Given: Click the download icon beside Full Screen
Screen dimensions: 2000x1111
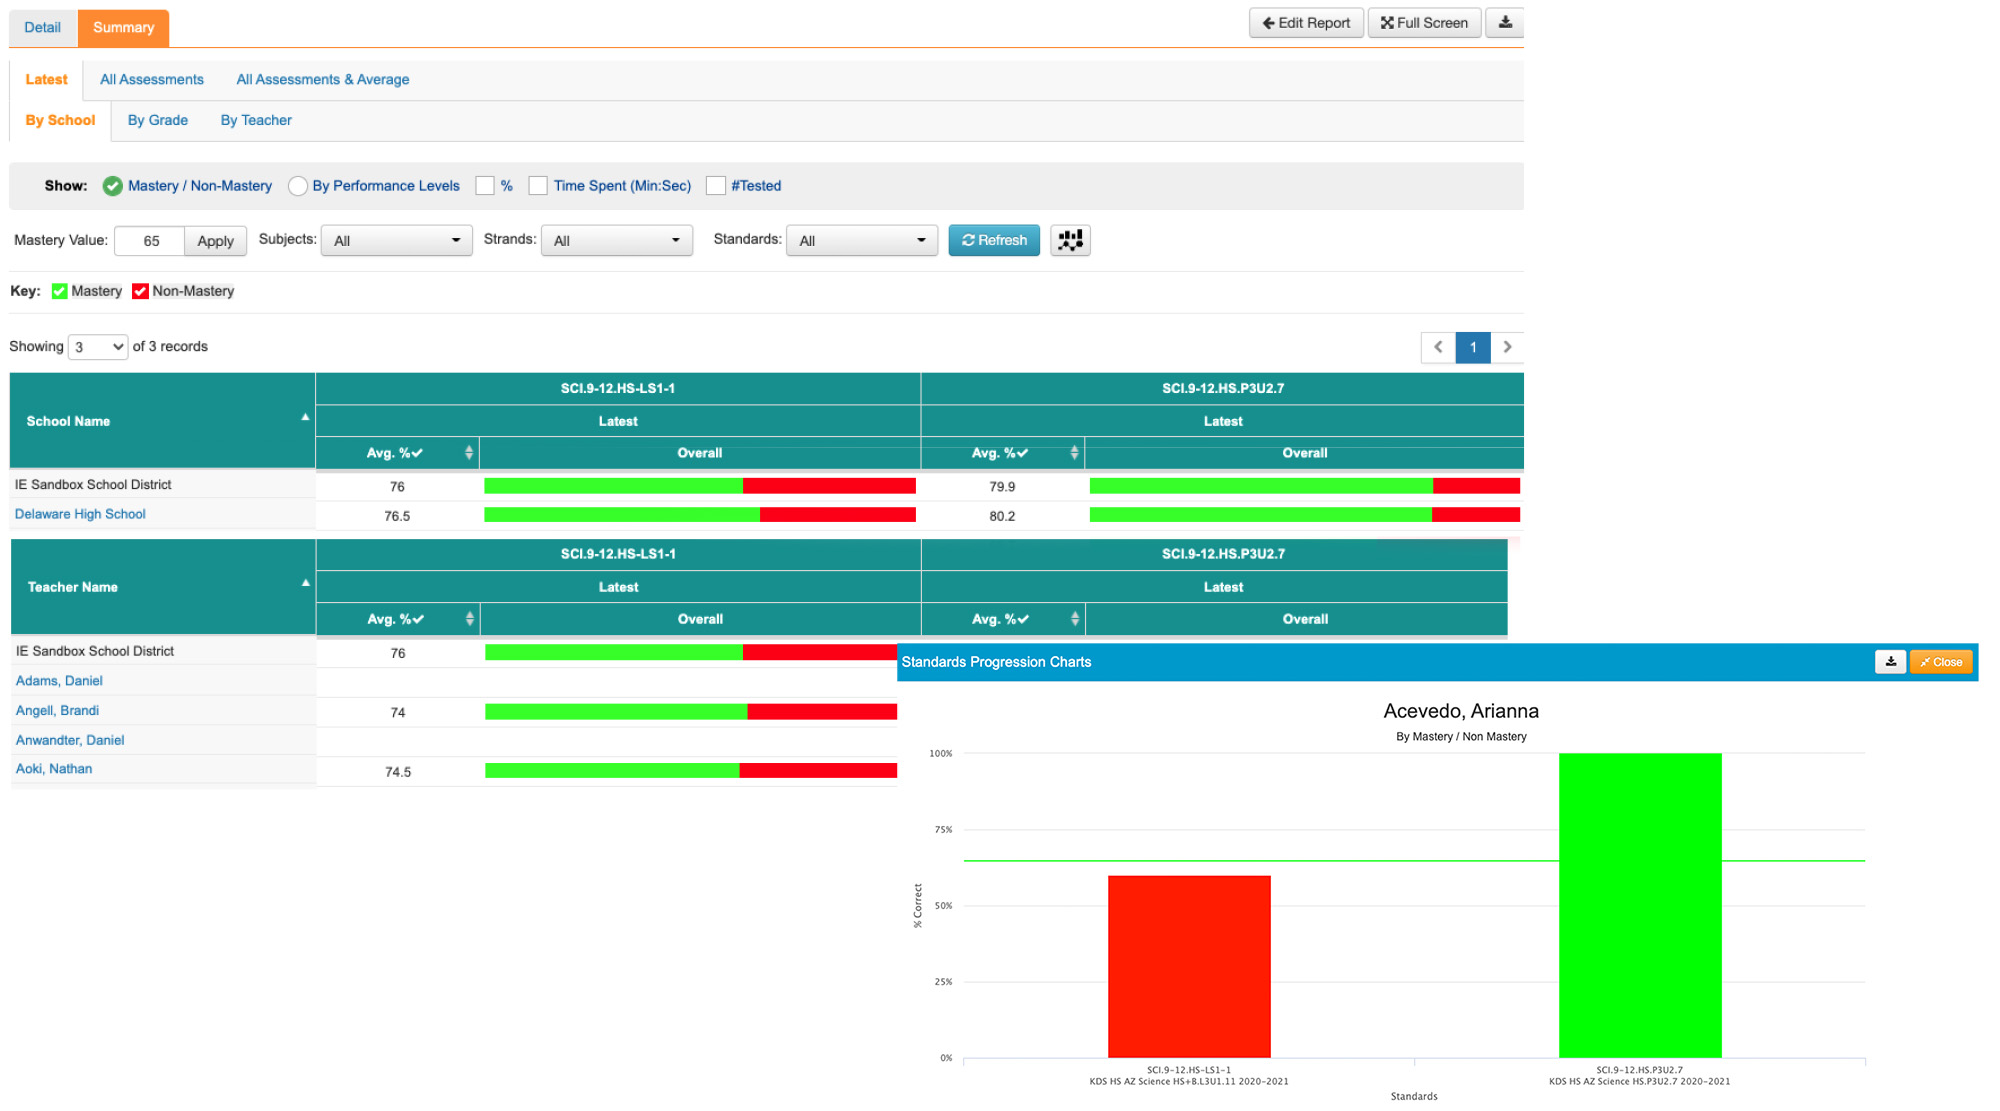Looking at the screenshot, I should click(x=1505, y=23).
